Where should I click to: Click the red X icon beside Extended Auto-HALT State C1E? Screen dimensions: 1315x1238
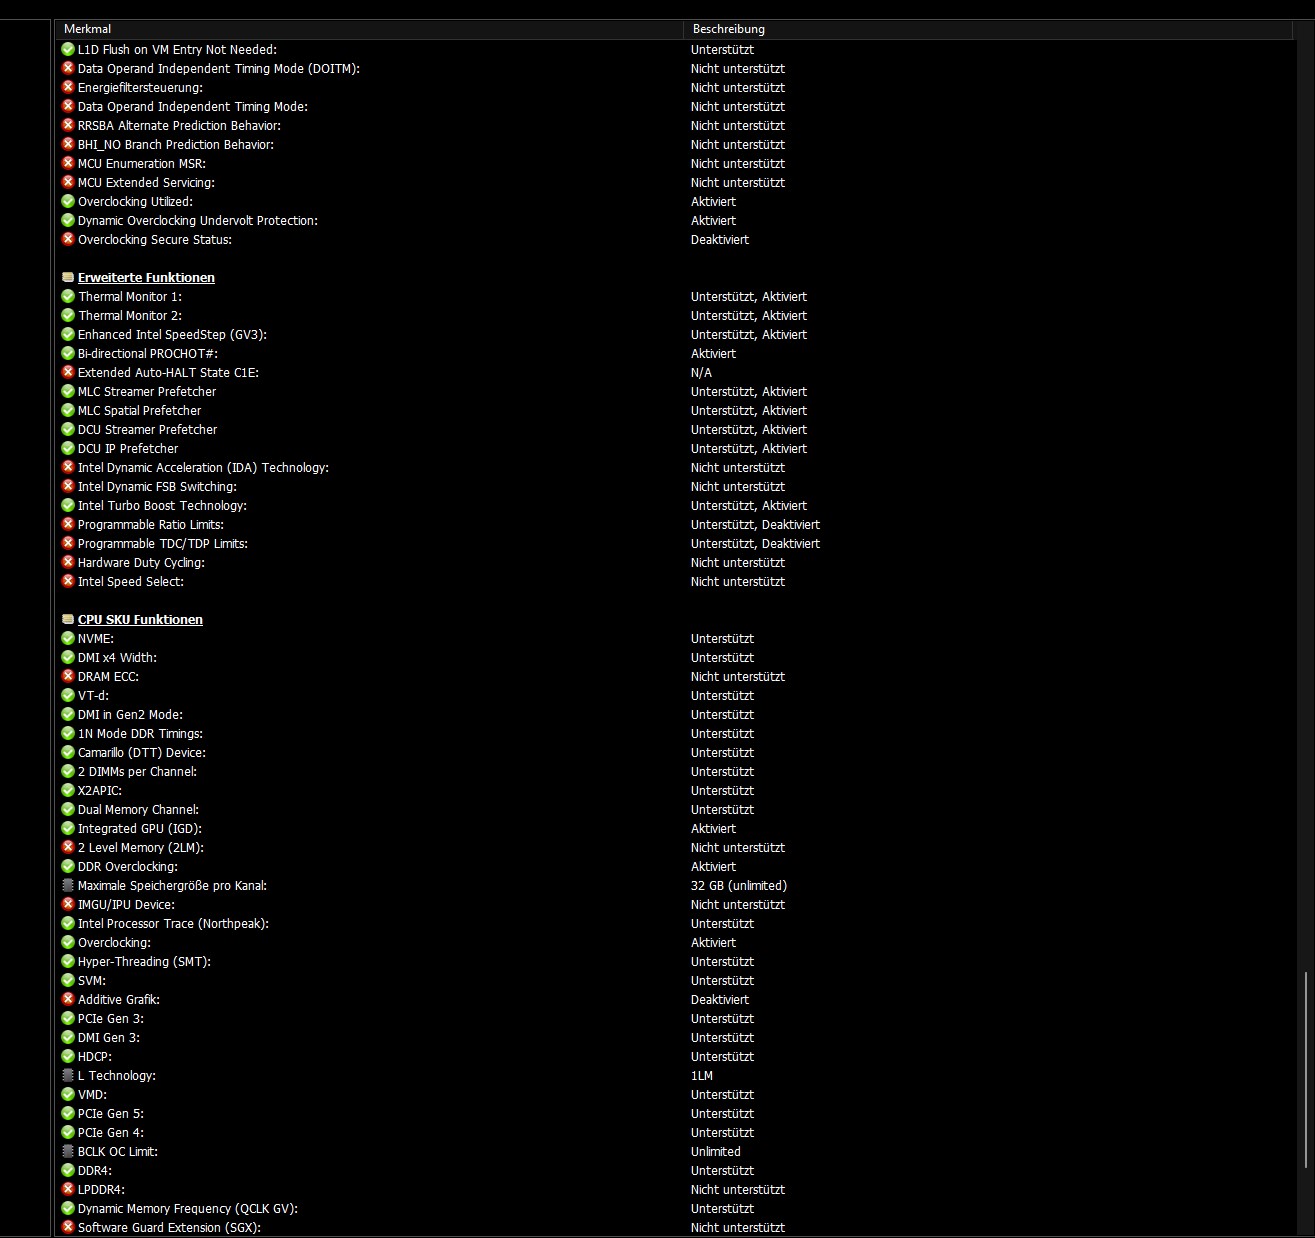pos(68,373)
